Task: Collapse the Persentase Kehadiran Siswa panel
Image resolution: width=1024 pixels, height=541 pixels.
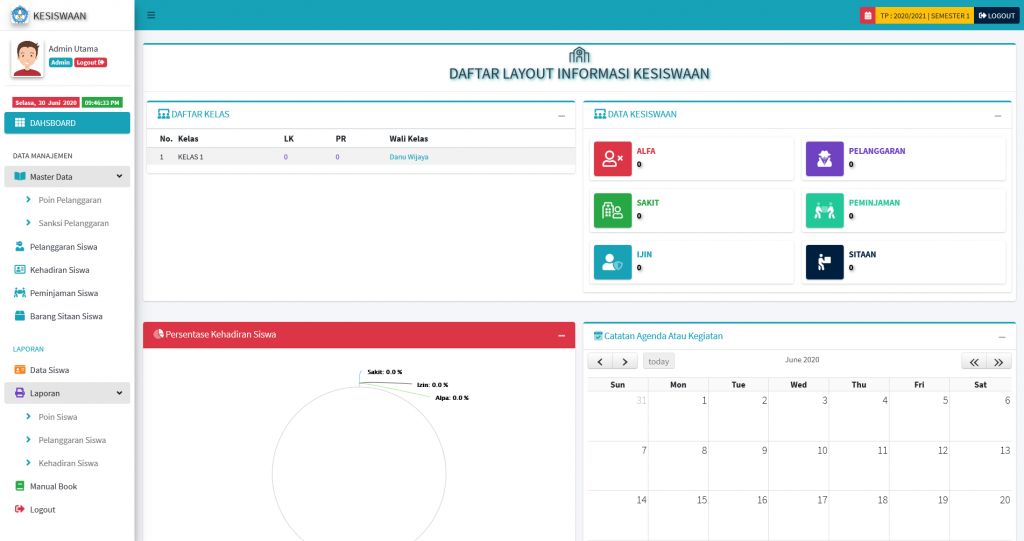Action: (561, 335)
